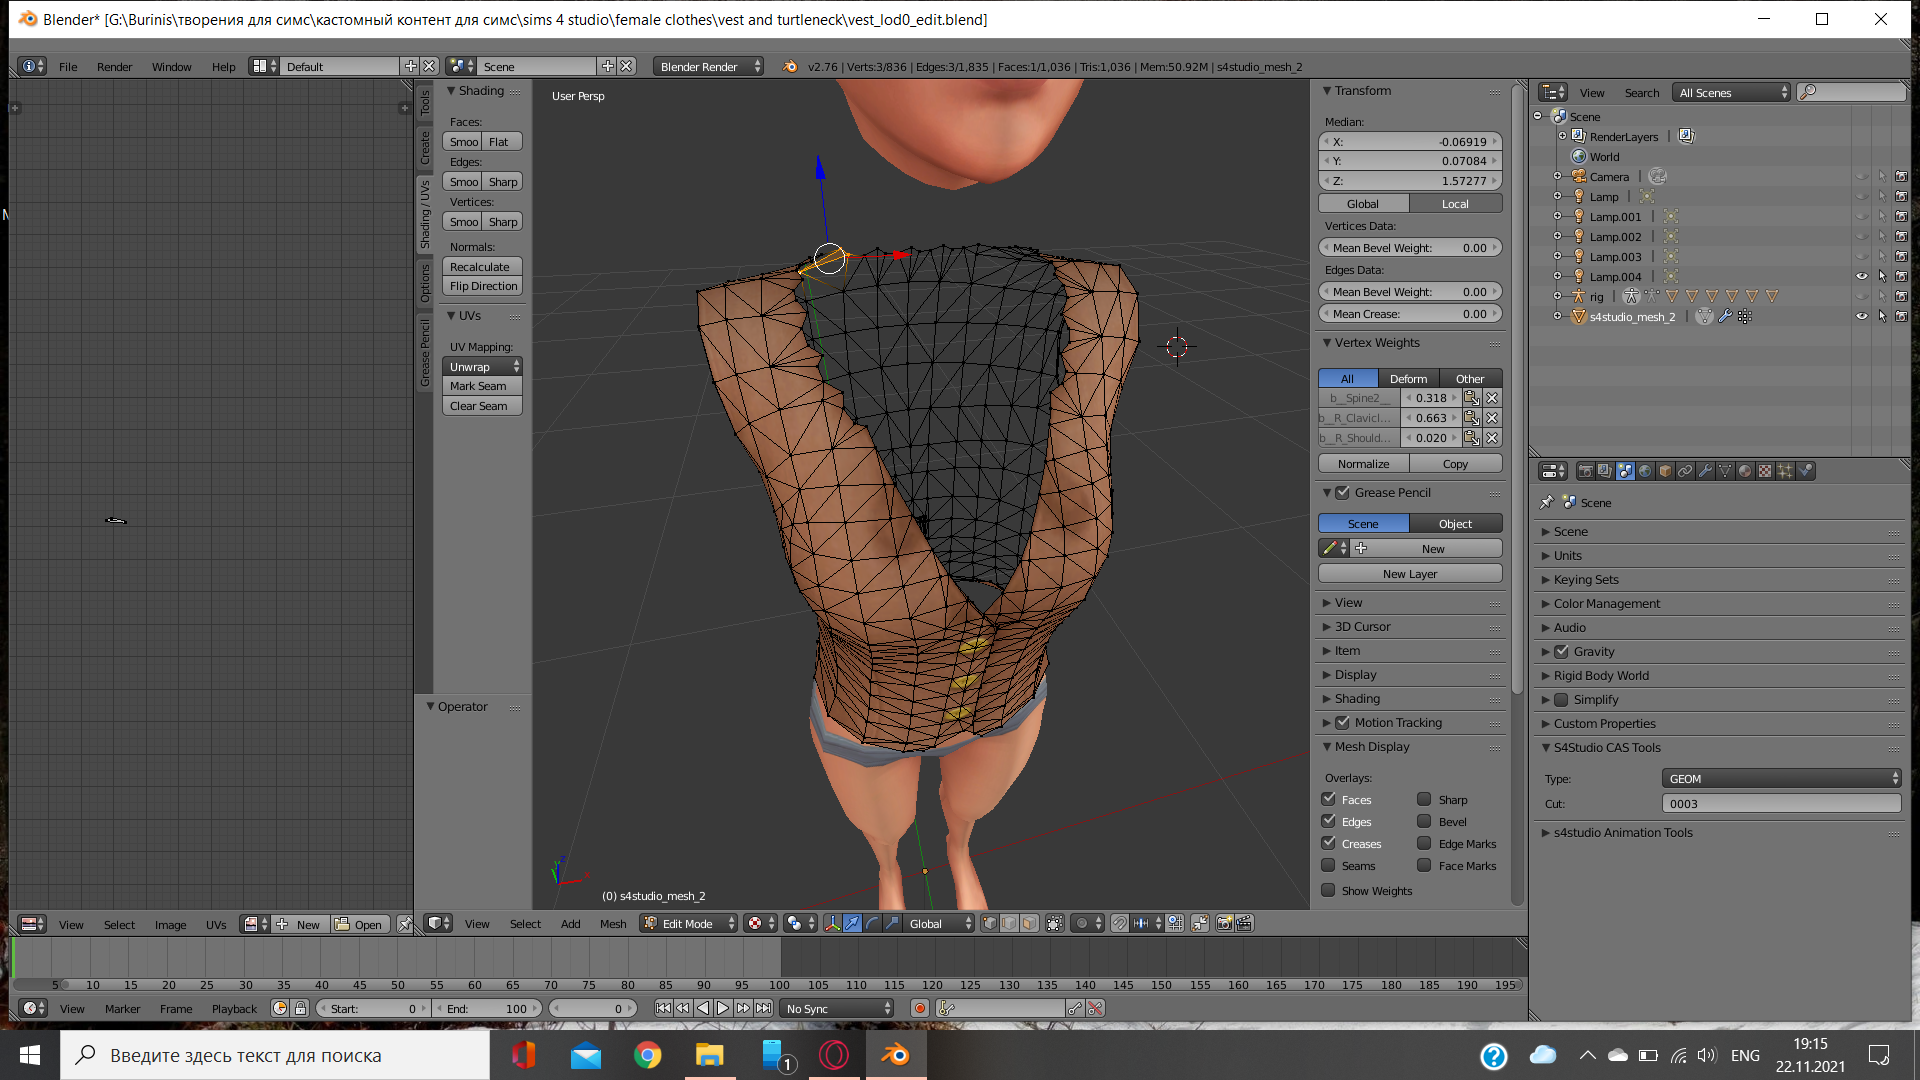This screenshot has width=1920, height=1080.
Task: Open the World properties globe tab
Action: click(1645, 471)
